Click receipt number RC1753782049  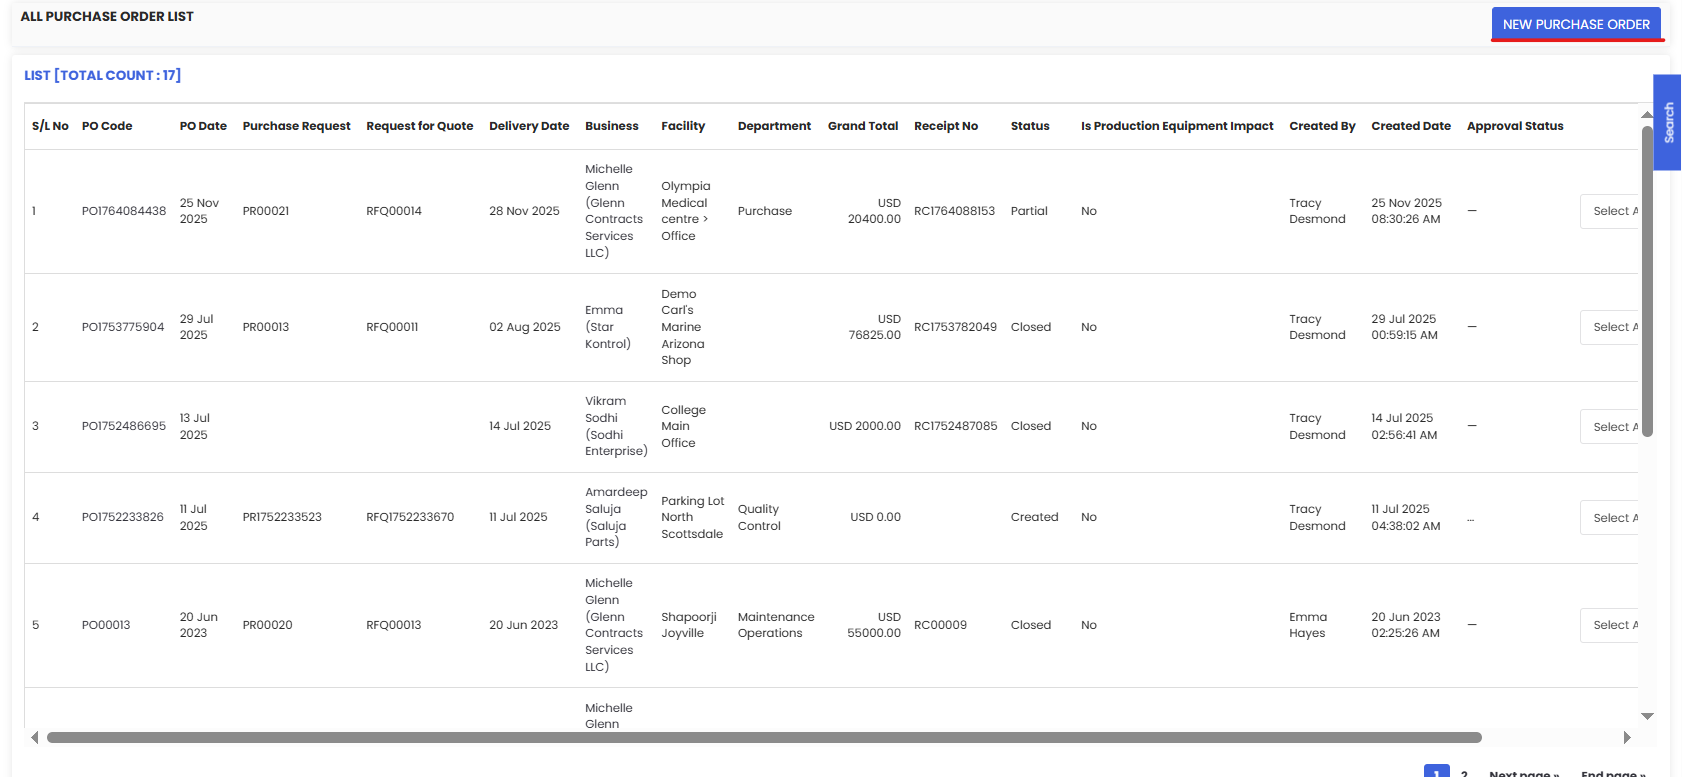click(x=955, y=327)
